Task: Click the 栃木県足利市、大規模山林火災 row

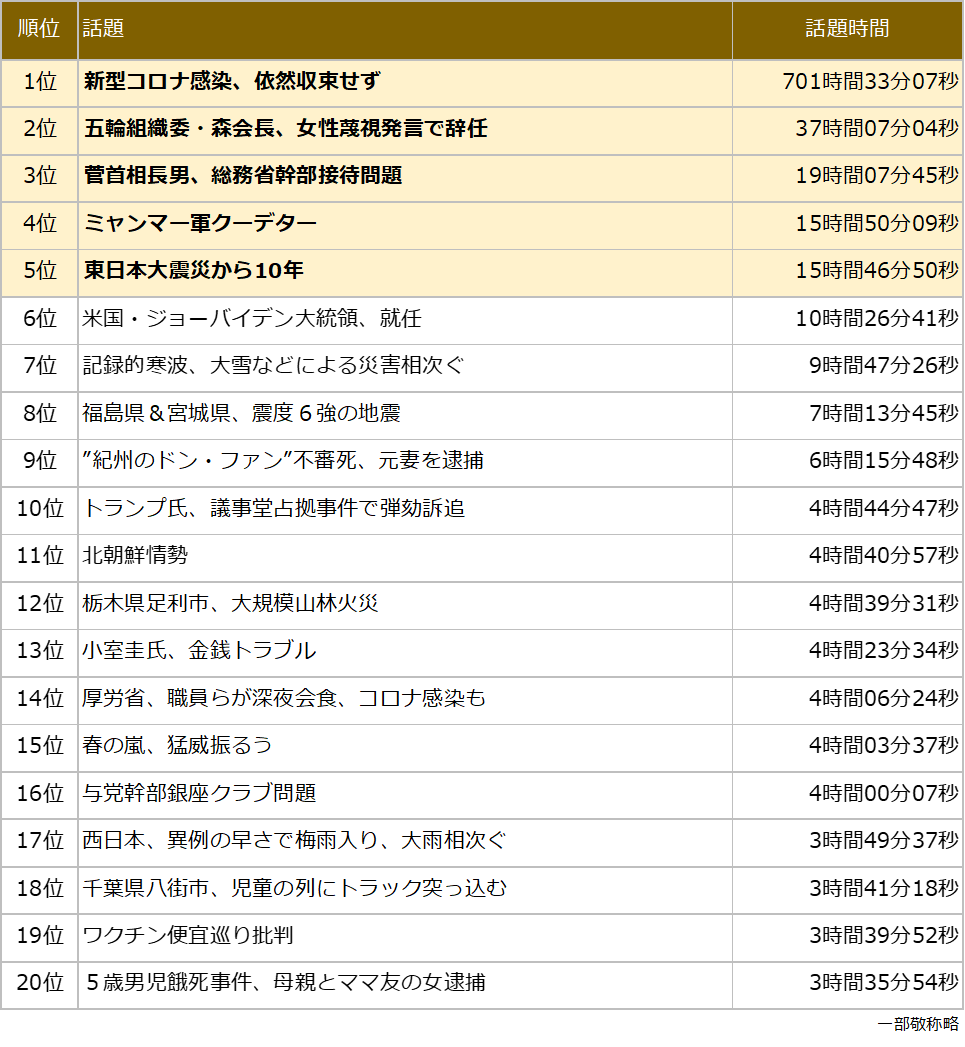Action: pos(481,604)
